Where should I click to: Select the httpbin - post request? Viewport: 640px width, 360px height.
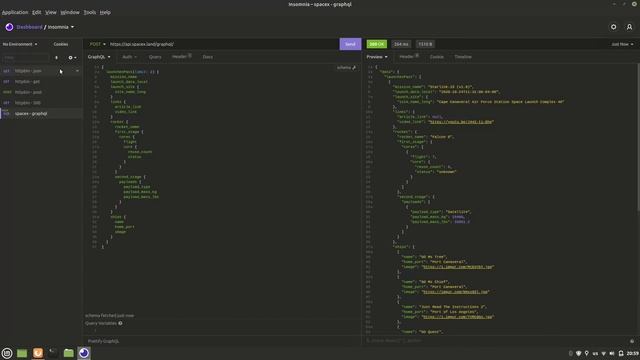[x=41, y=92]
